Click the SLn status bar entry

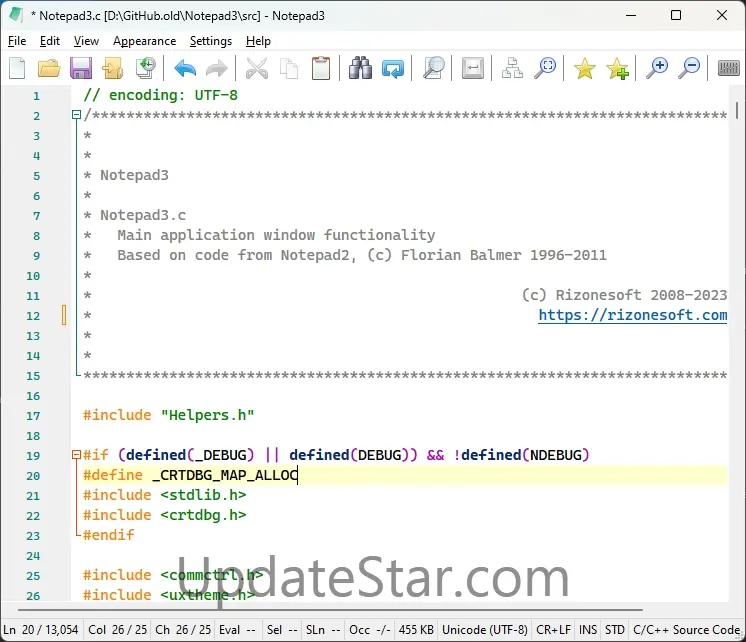[324, 630]
